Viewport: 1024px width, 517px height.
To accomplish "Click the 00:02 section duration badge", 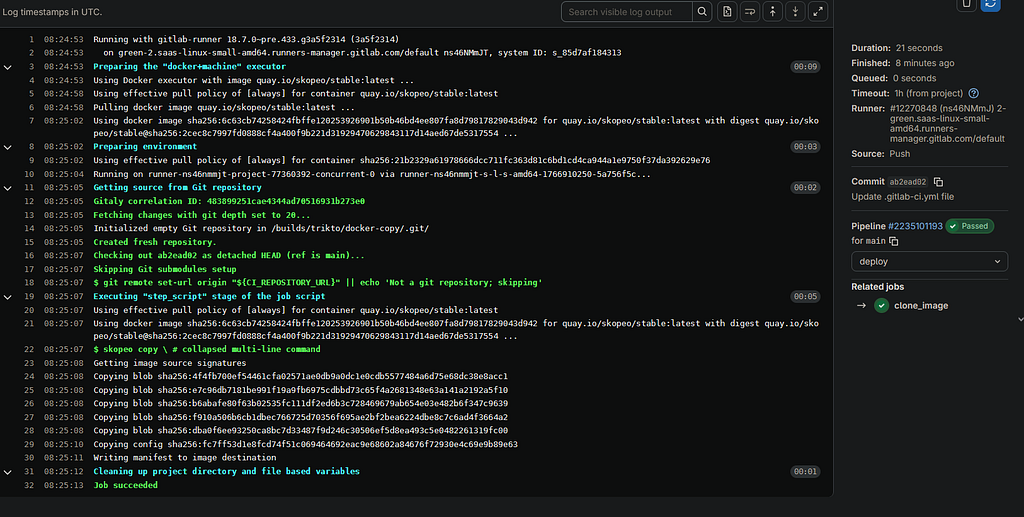I will pos(805,187).
